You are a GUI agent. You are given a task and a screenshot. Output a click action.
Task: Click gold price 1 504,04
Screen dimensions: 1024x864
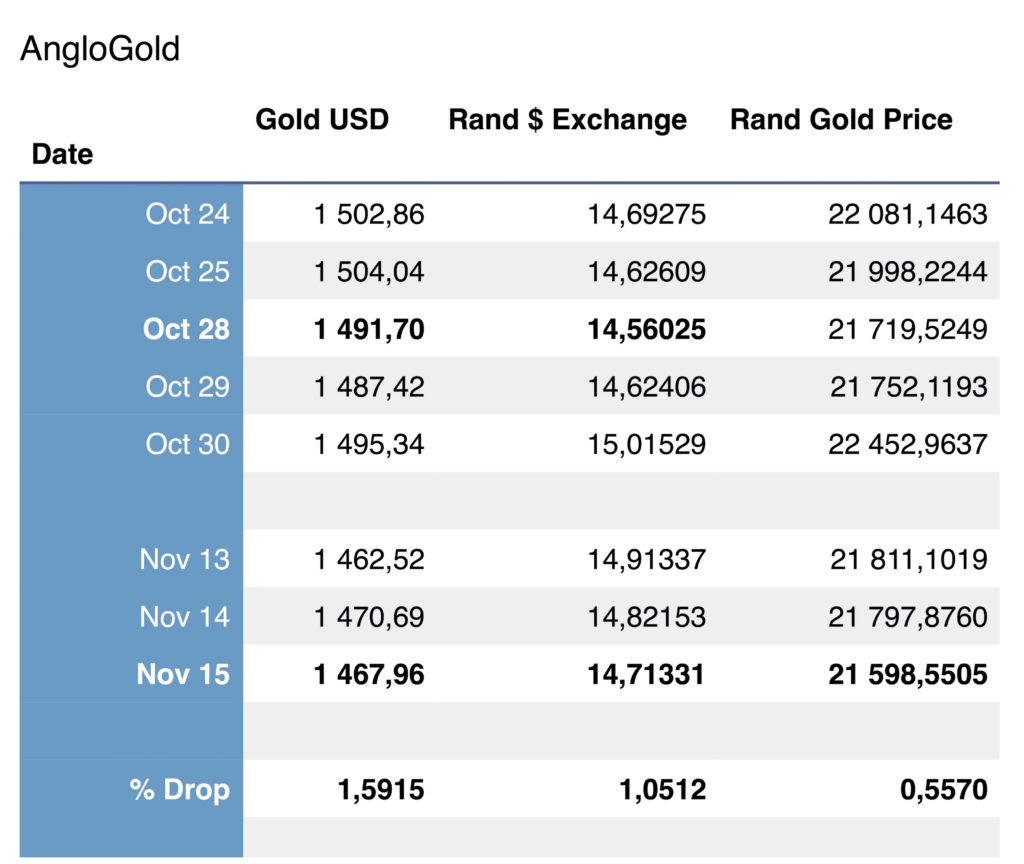tap(369, 272)
